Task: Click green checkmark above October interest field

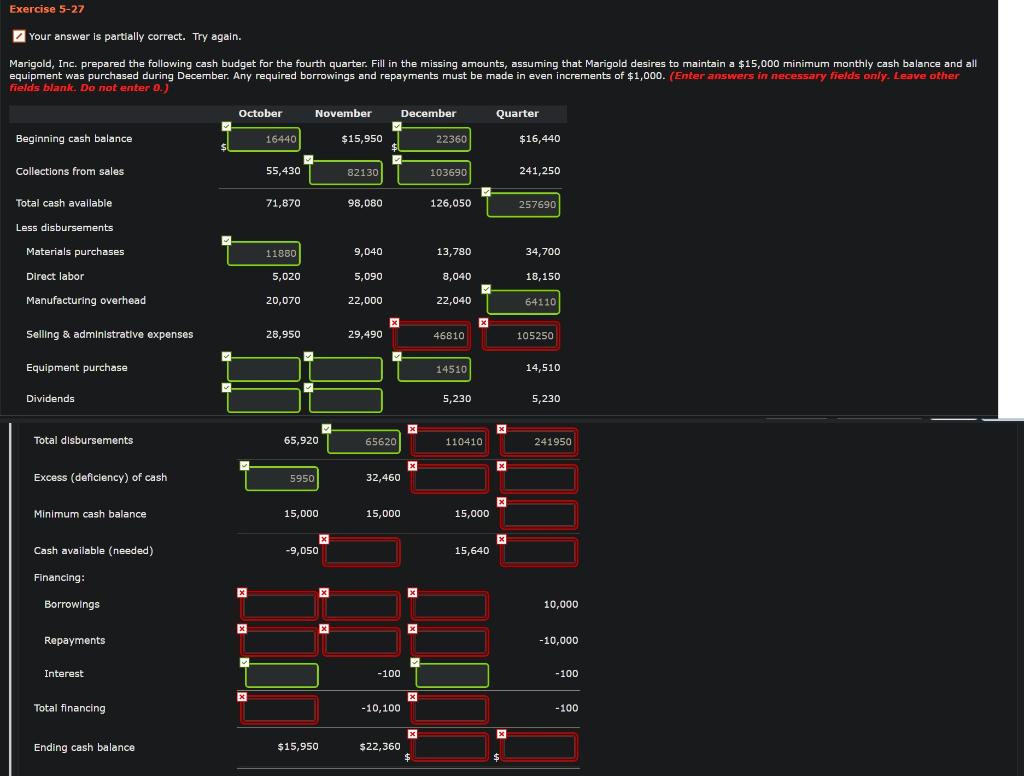Action: pos(244,662)
